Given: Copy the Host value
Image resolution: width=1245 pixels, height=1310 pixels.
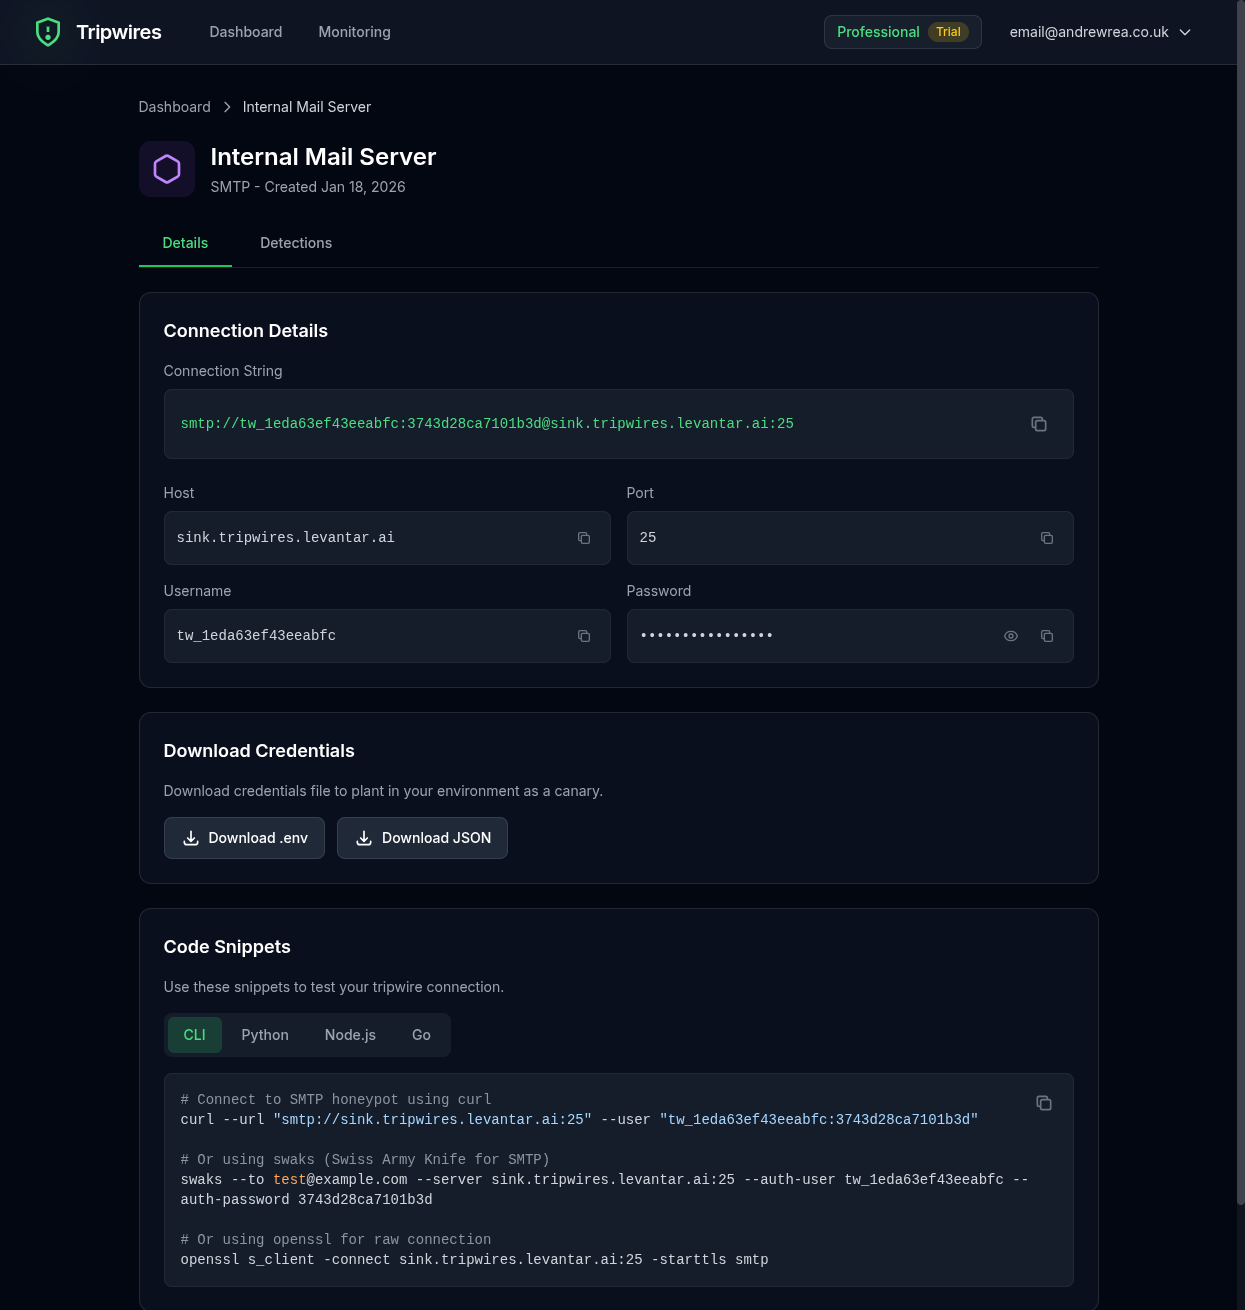Looking at the screenshot, I should tap(584, 538).
